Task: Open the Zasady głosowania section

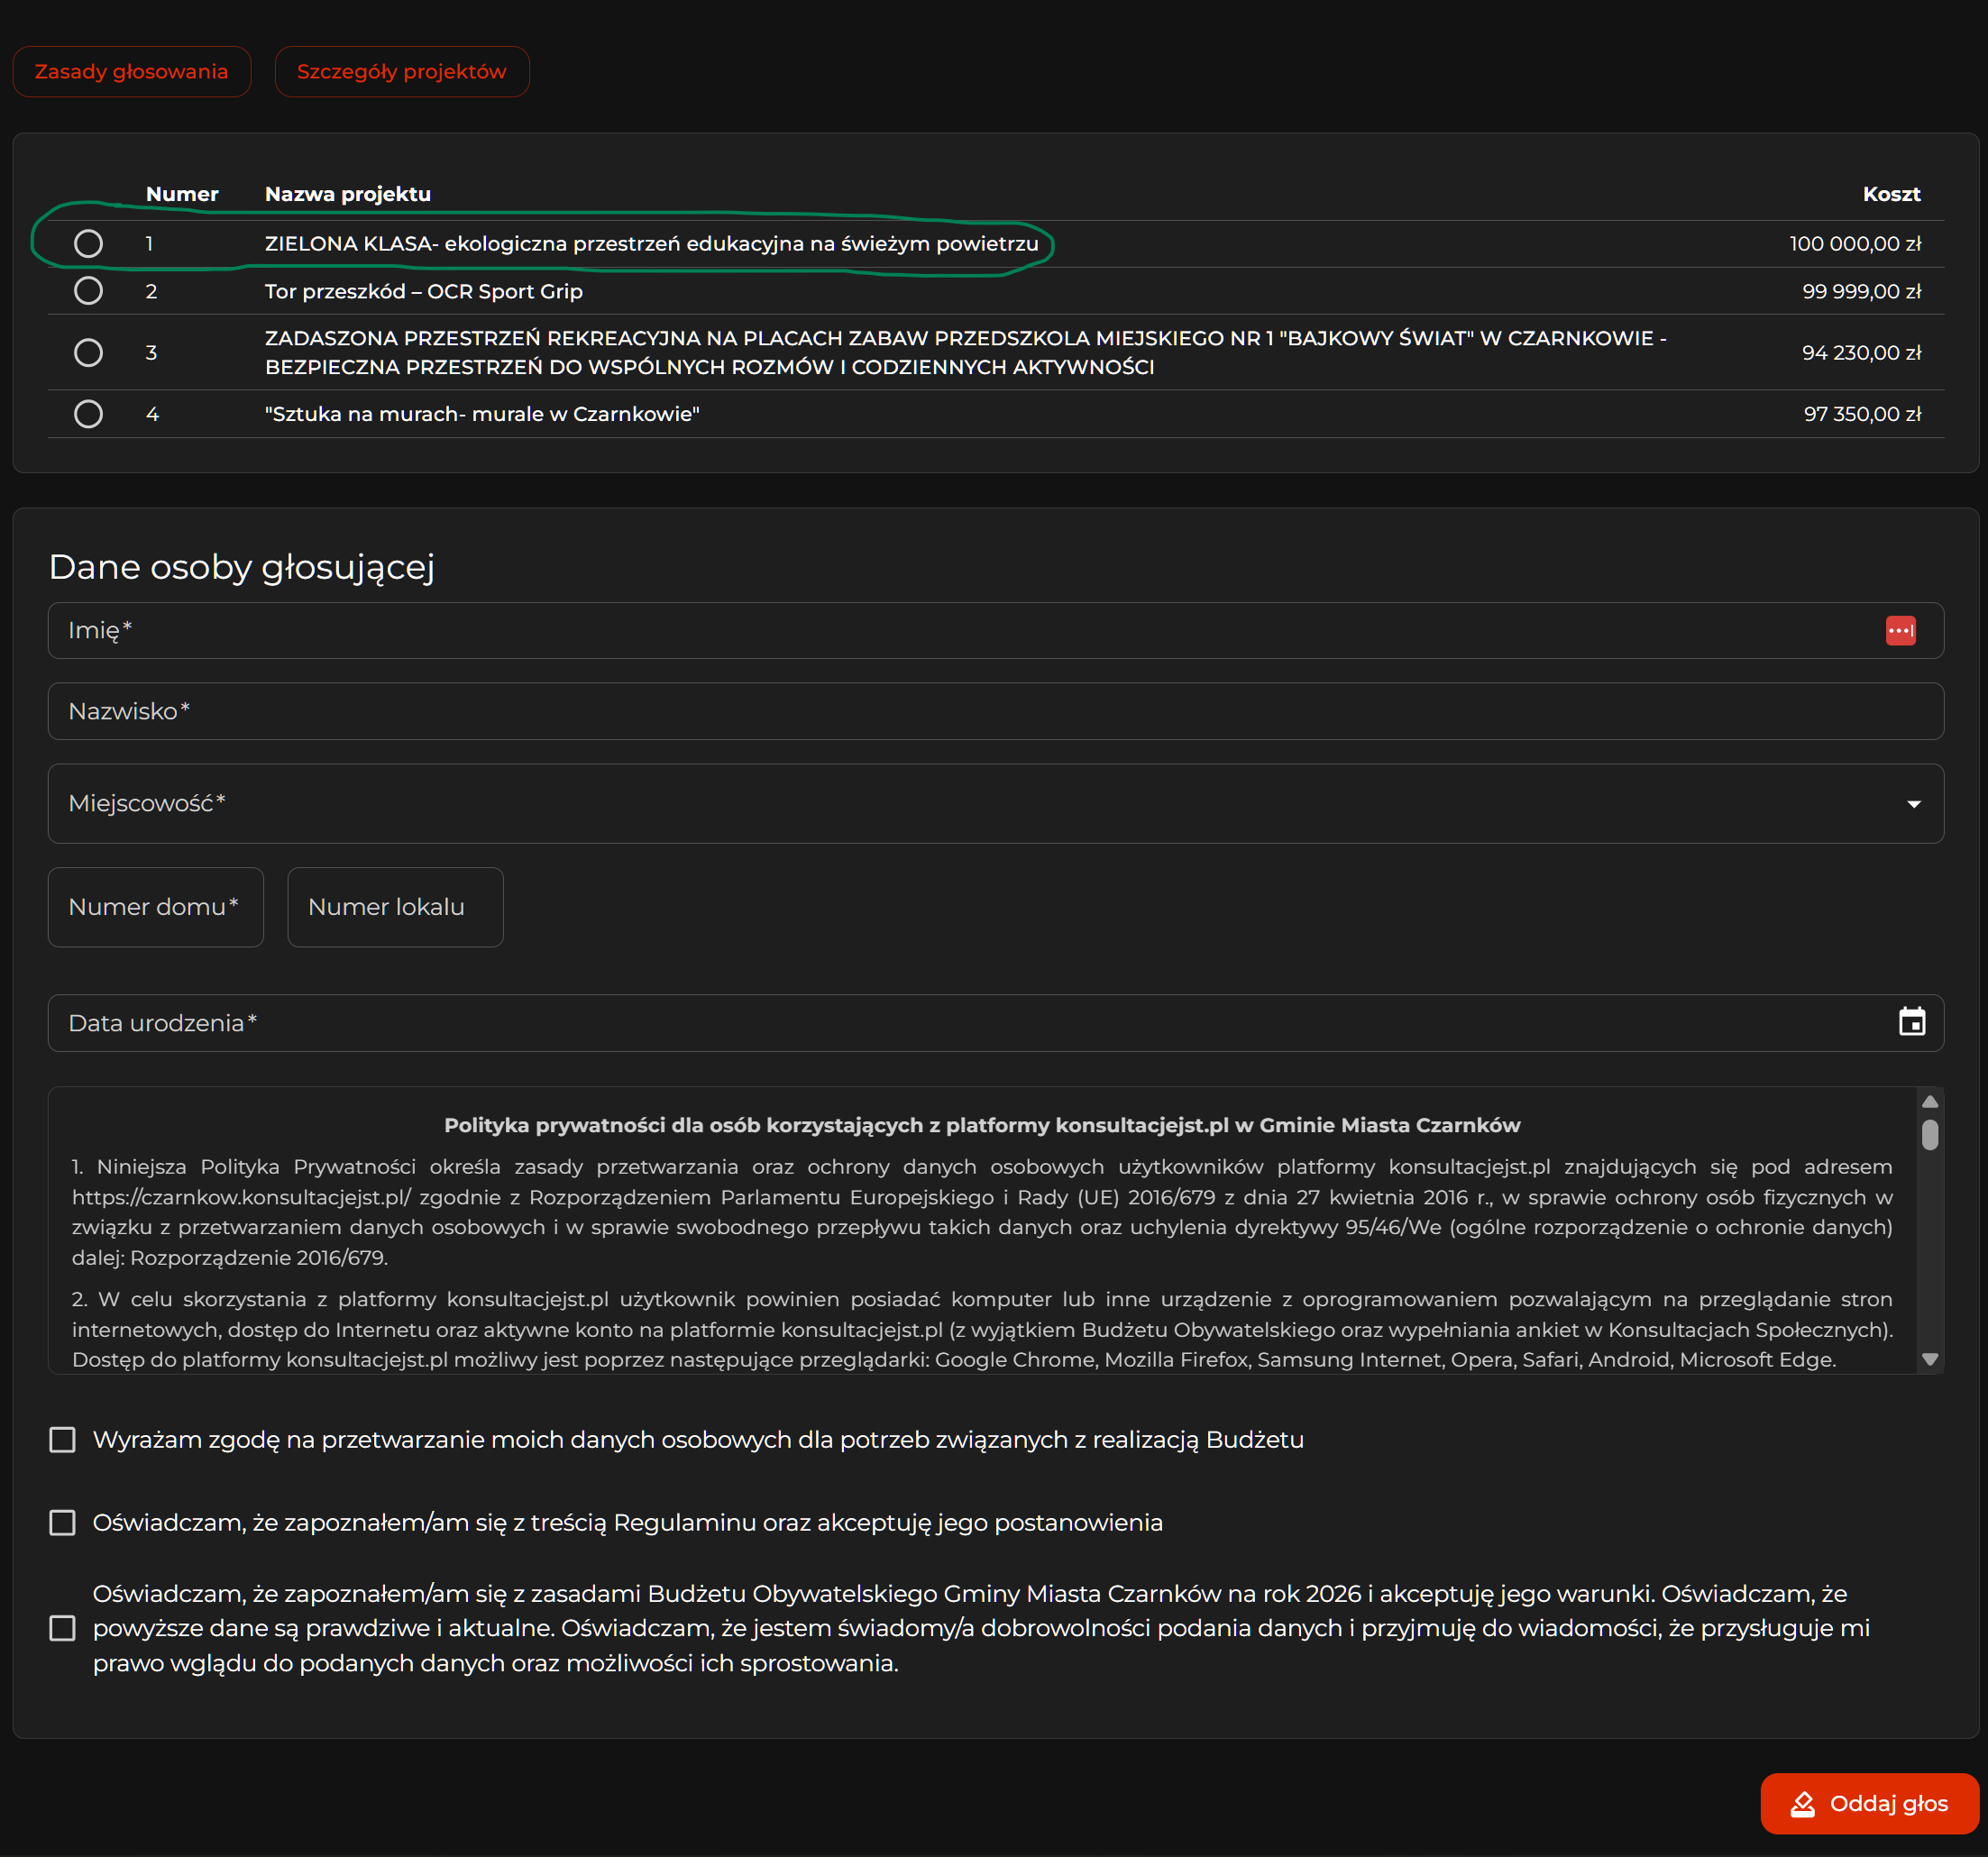Action: [132, 72]
